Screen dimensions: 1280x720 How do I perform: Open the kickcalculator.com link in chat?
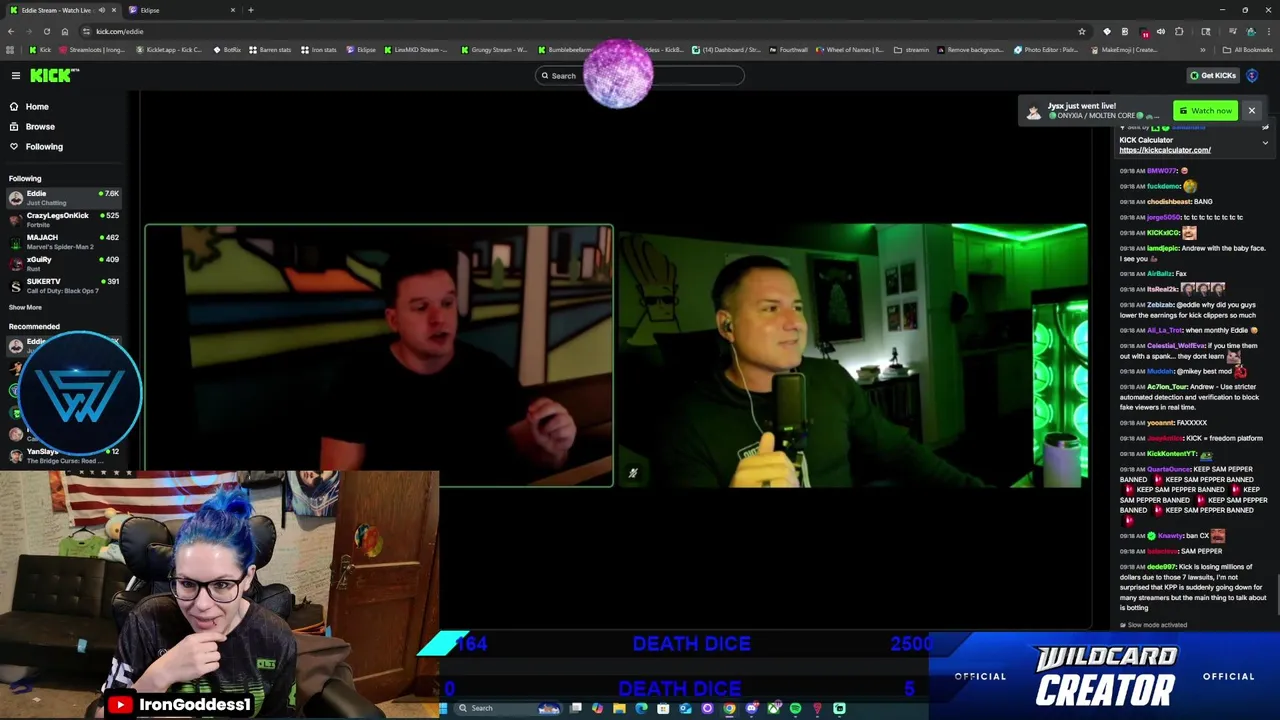point(1165,150)
